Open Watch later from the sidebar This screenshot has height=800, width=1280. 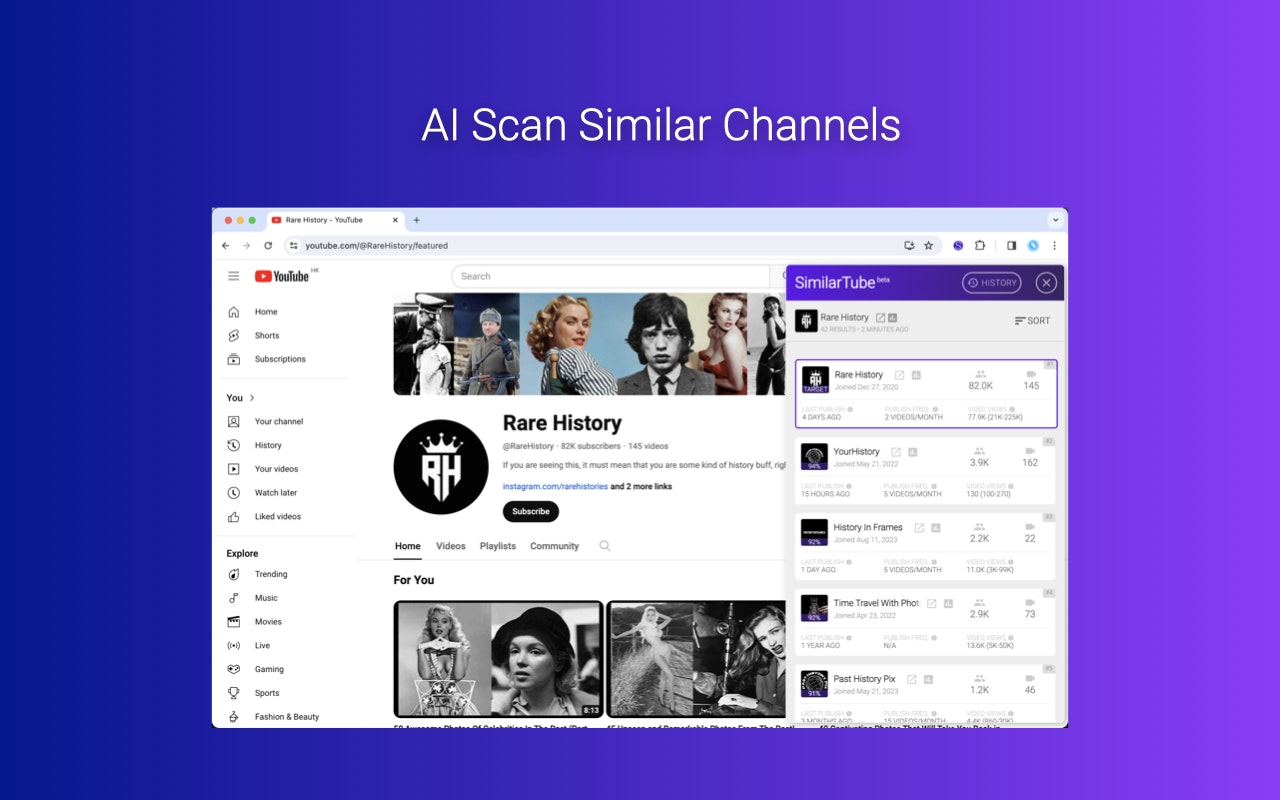coord(274,492)
